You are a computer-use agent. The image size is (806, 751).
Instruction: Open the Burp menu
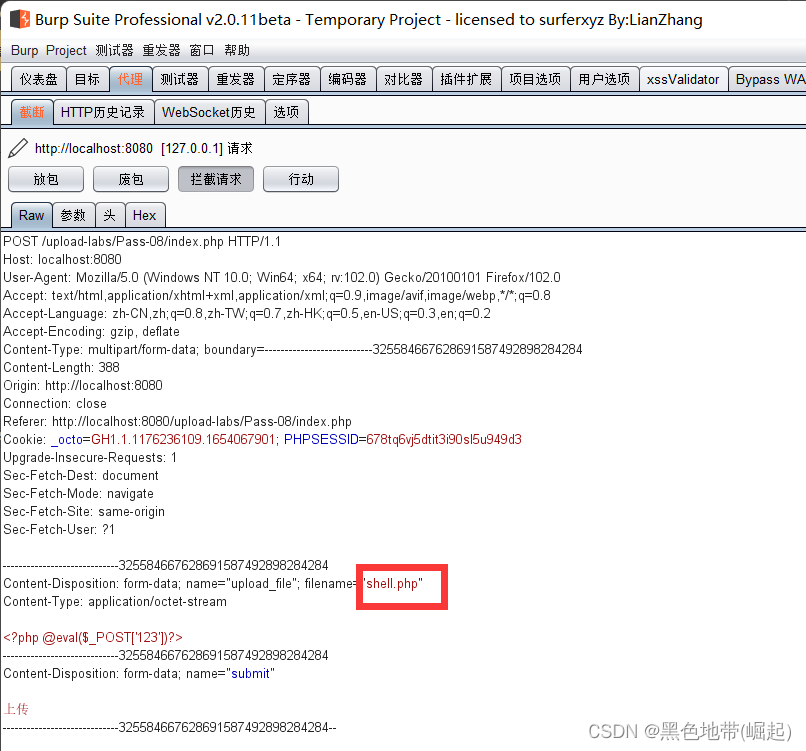25,50
